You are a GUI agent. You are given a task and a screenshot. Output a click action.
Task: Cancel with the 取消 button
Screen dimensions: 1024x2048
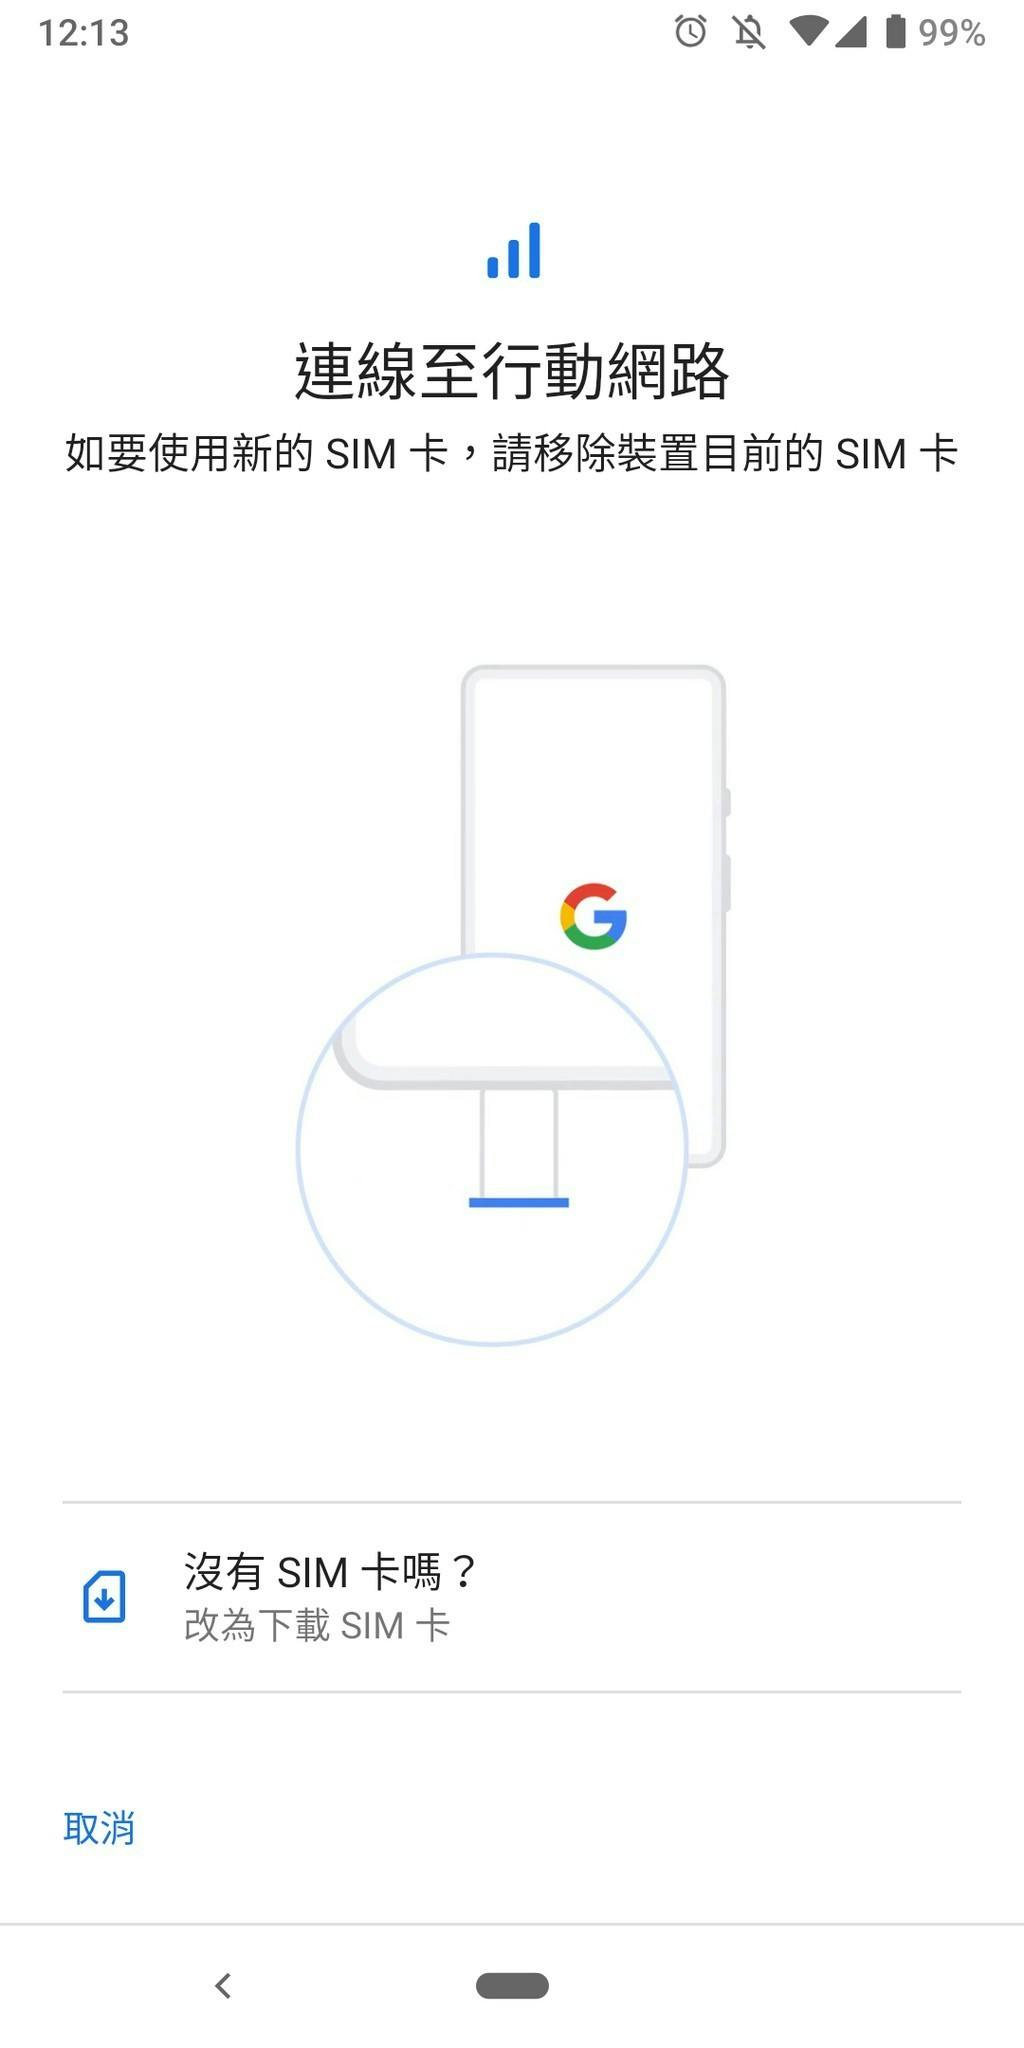(x=99, y=1828)
